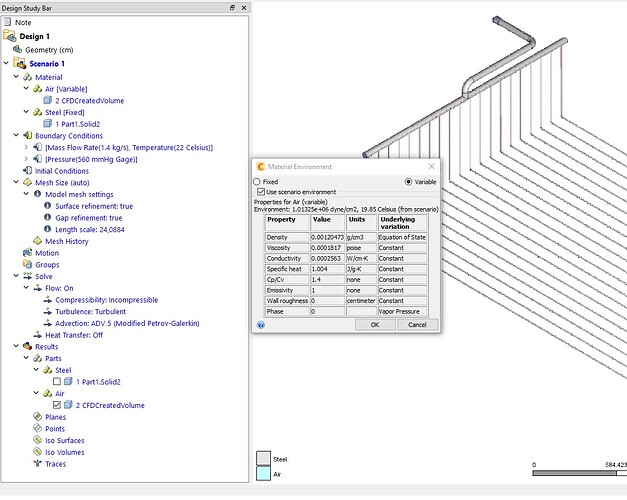Uncheck 2 CFDCreatedVolume under Results Air

tap(57, 405)
